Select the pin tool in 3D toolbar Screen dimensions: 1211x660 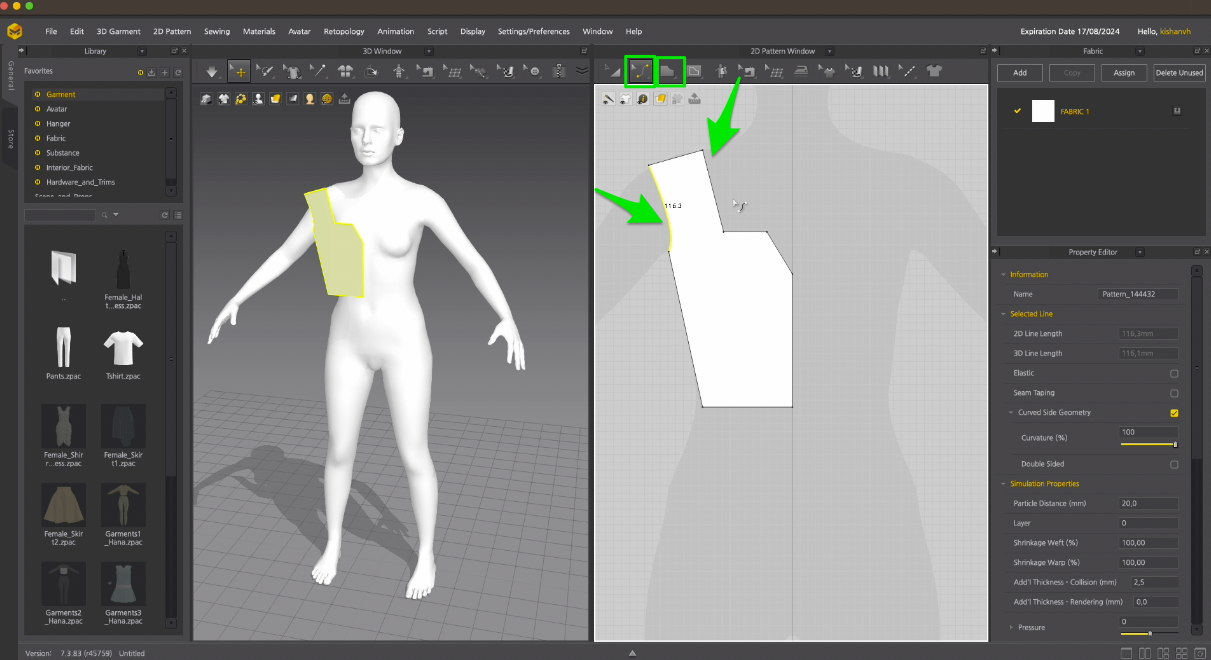click(319, 71)
